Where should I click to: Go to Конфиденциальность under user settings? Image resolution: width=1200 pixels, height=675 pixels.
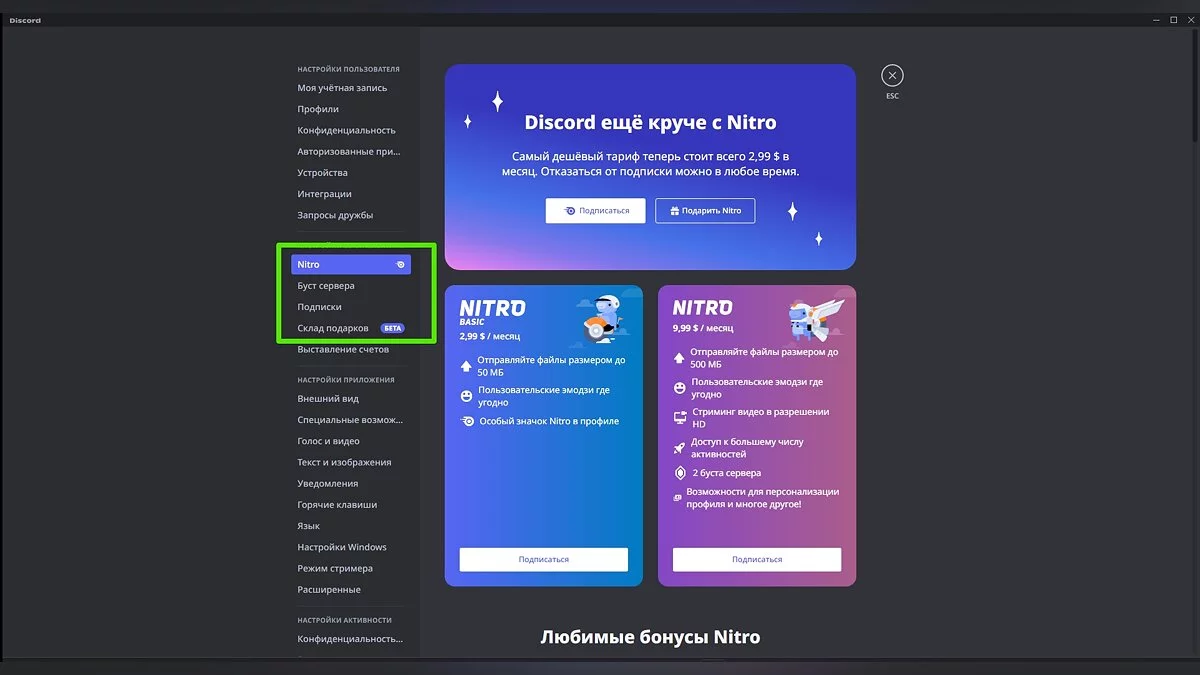click(x=346, y=130)
